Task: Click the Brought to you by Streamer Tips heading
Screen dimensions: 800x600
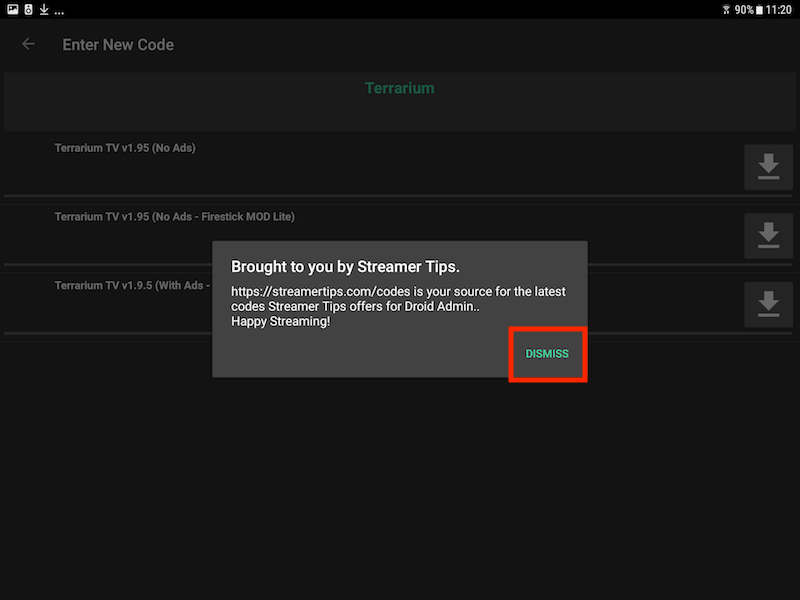Action: (x=345, y=267)
